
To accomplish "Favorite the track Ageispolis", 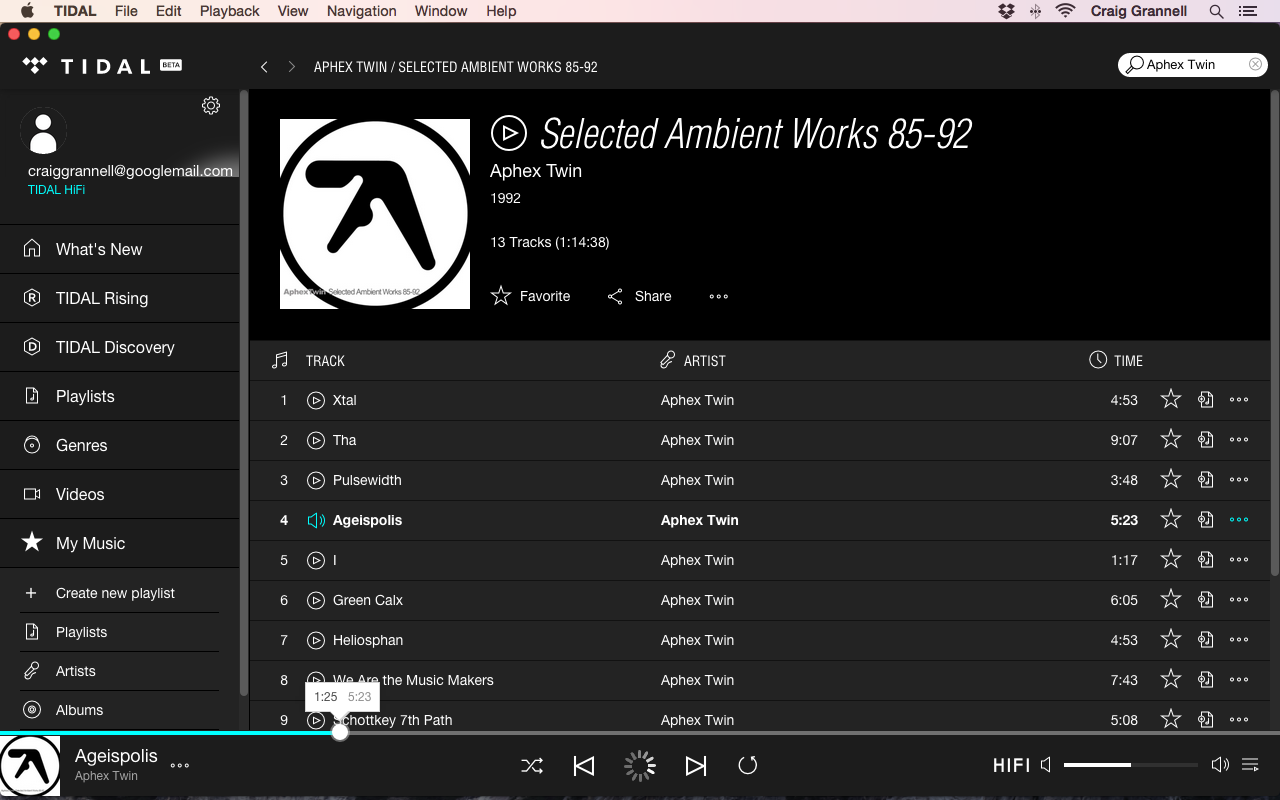I will (x=1171, y=519).
